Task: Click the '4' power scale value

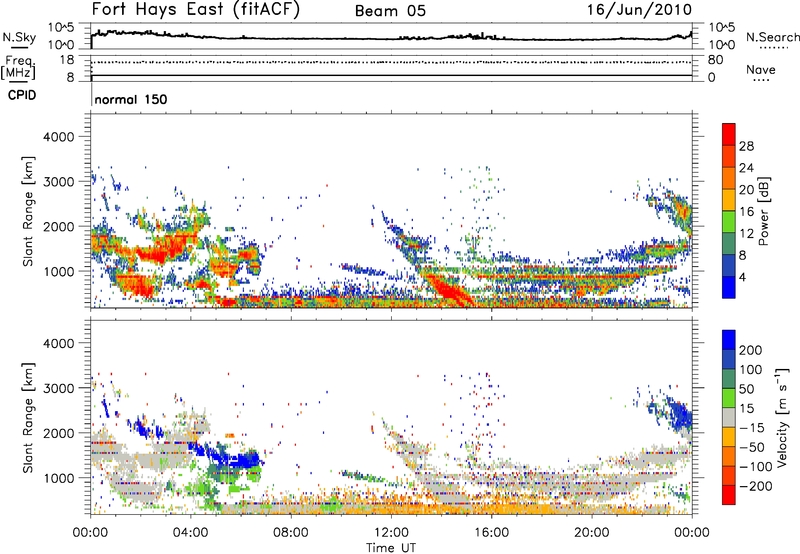Action: (743, 278)
